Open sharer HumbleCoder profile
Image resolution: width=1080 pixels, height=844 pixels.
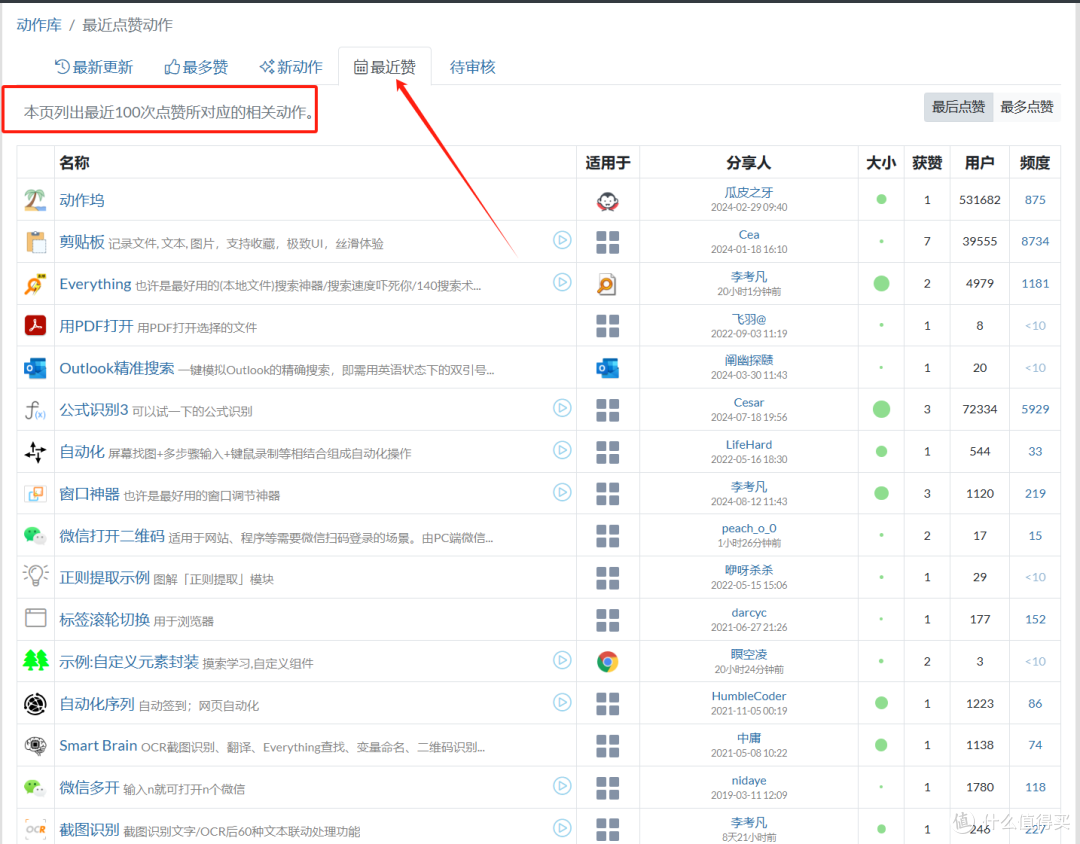[x=749, y=696]
